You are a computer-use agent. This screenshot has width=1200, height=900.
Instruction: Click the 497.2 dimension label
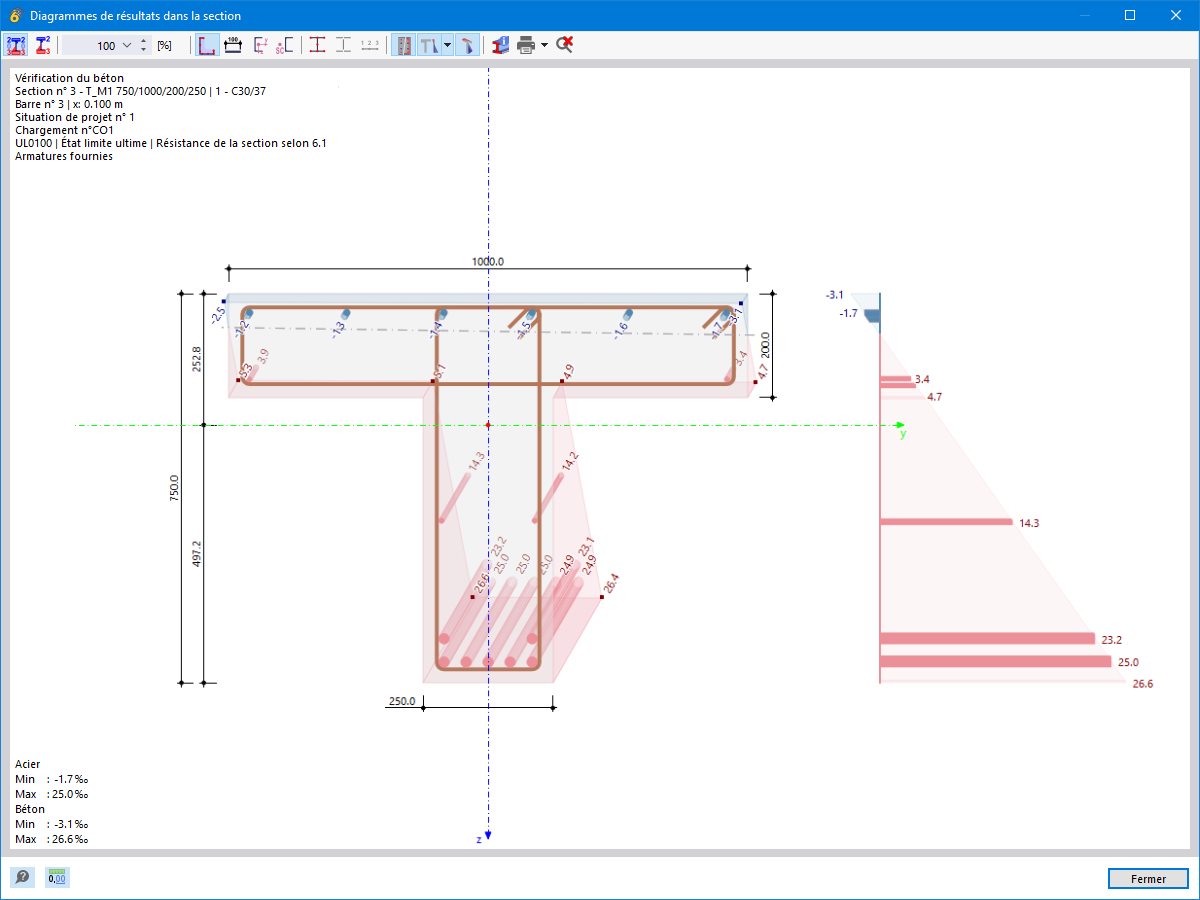(x=196, y=555)
